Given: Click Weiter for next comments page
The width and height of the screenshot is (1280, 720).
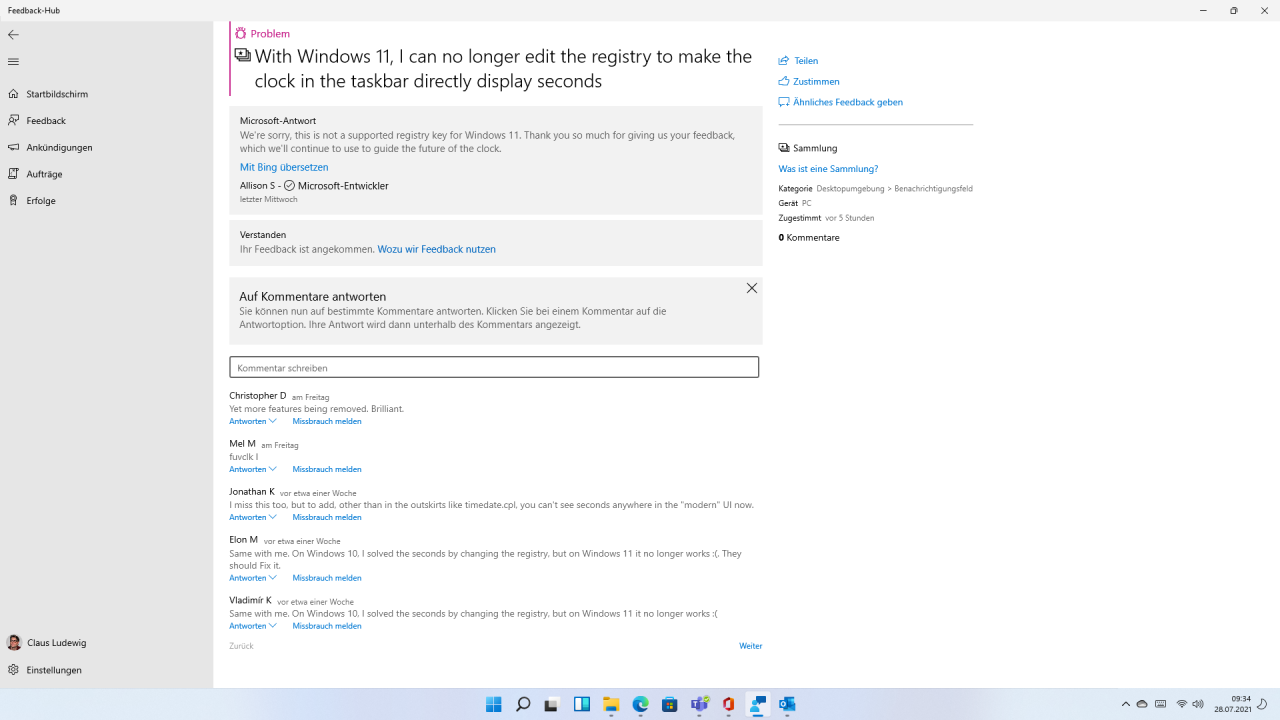Looking at the screenshot, I should (x=750, y=646).
